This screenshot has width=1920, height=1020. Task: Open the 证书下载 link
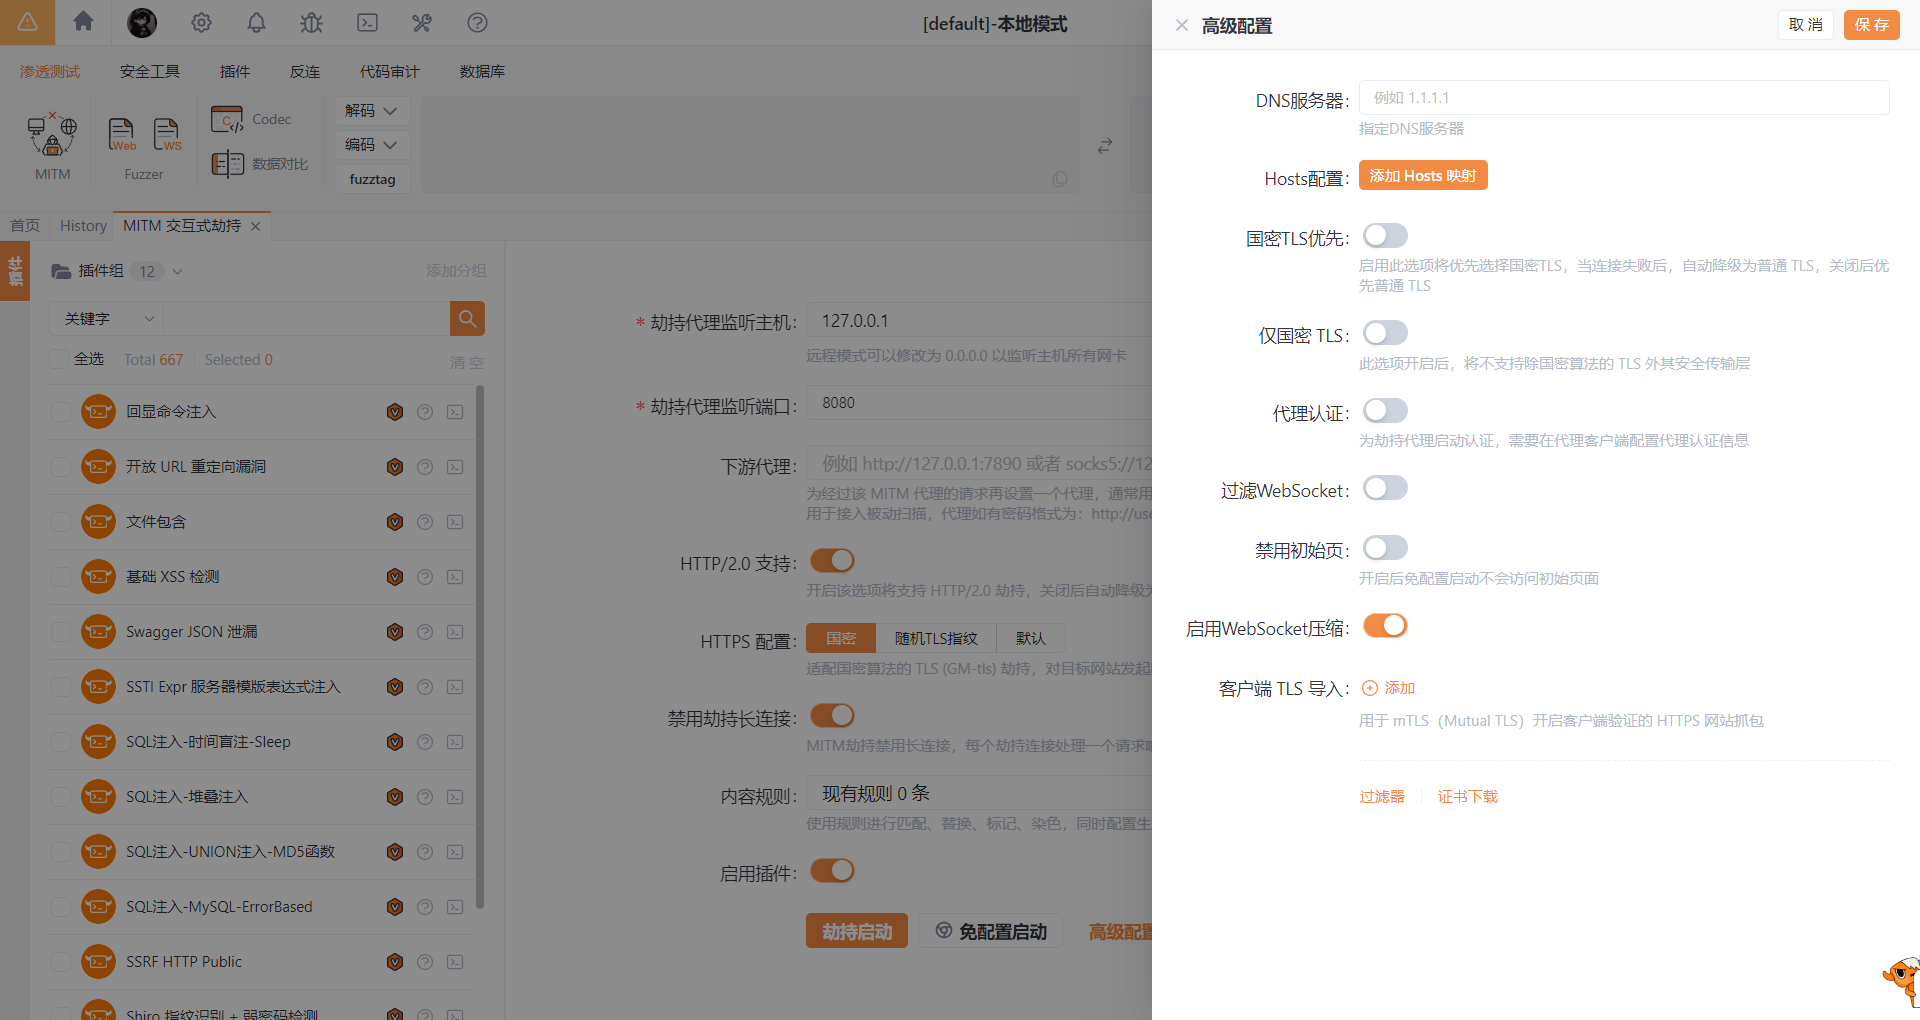pyautogui.click(x=1468, y=797)
